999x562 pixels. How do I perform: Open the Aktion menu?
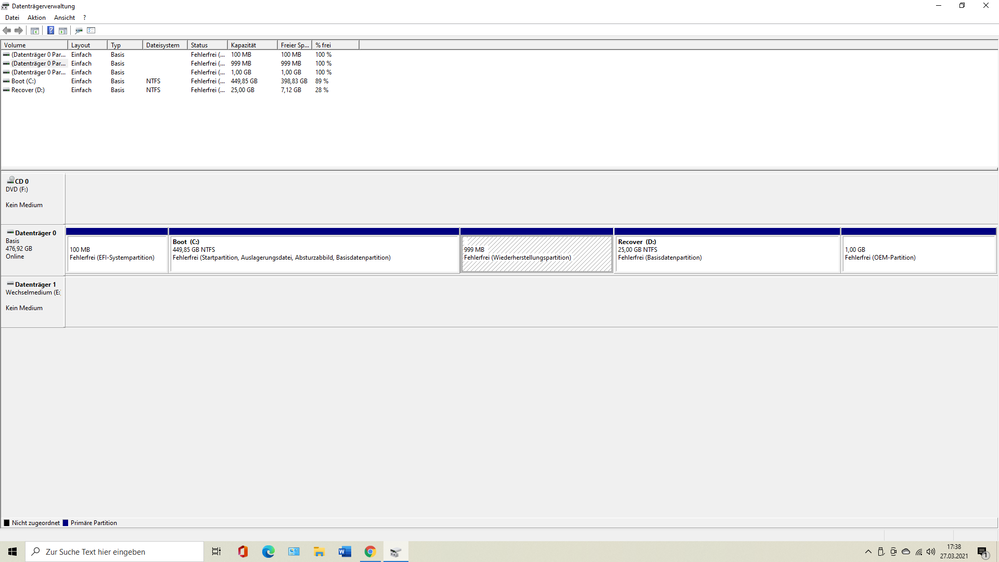(36, 18)
